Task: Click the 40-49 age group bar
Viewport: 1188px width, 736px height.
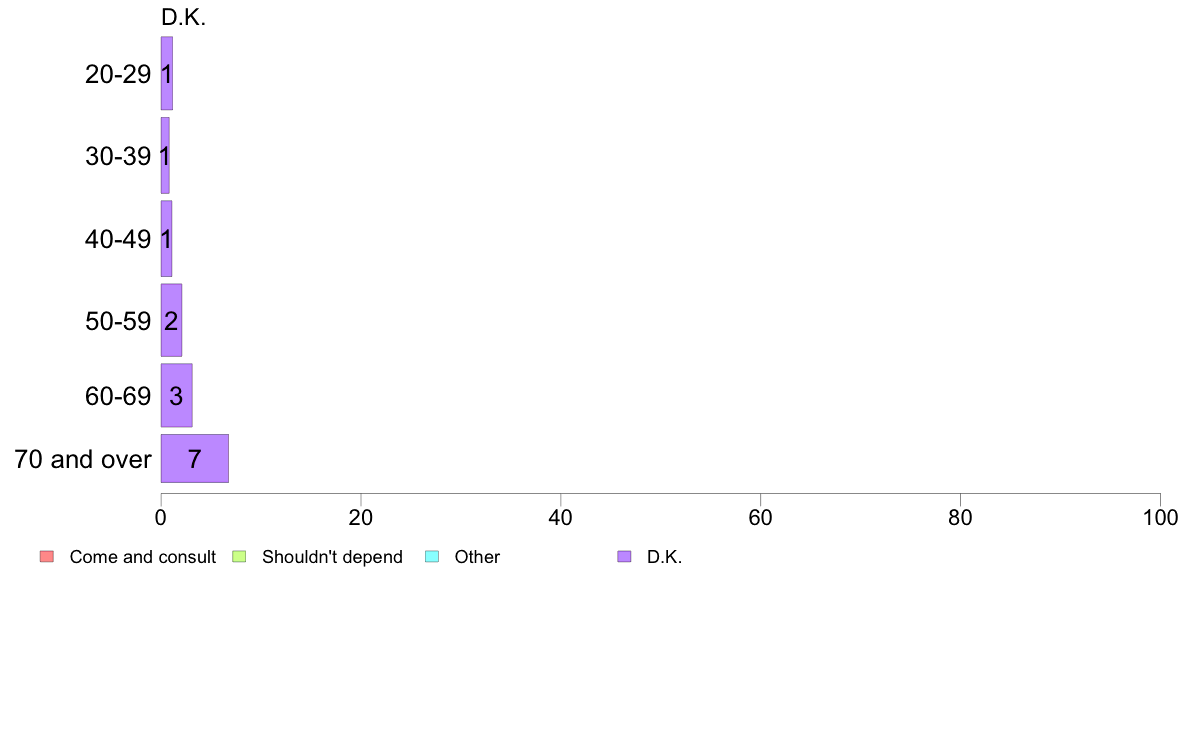Action: pyautogui.click(x=167, y=239)
